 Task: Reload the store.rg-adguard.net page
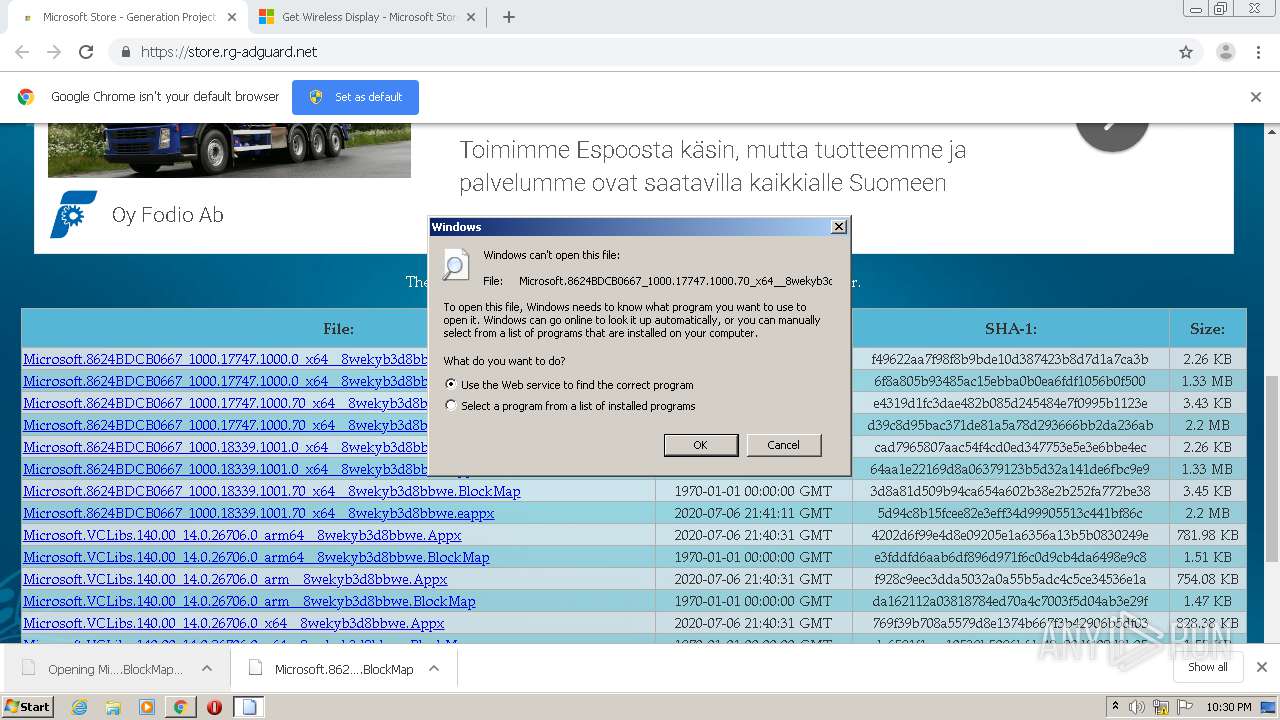[86, 52]
